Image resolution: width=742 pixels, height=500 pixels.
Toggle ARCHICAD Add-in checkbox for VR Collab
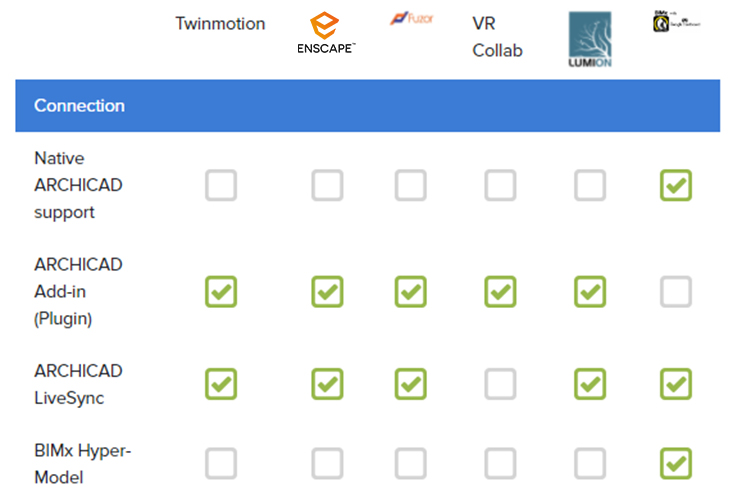(x=500, y=291)
